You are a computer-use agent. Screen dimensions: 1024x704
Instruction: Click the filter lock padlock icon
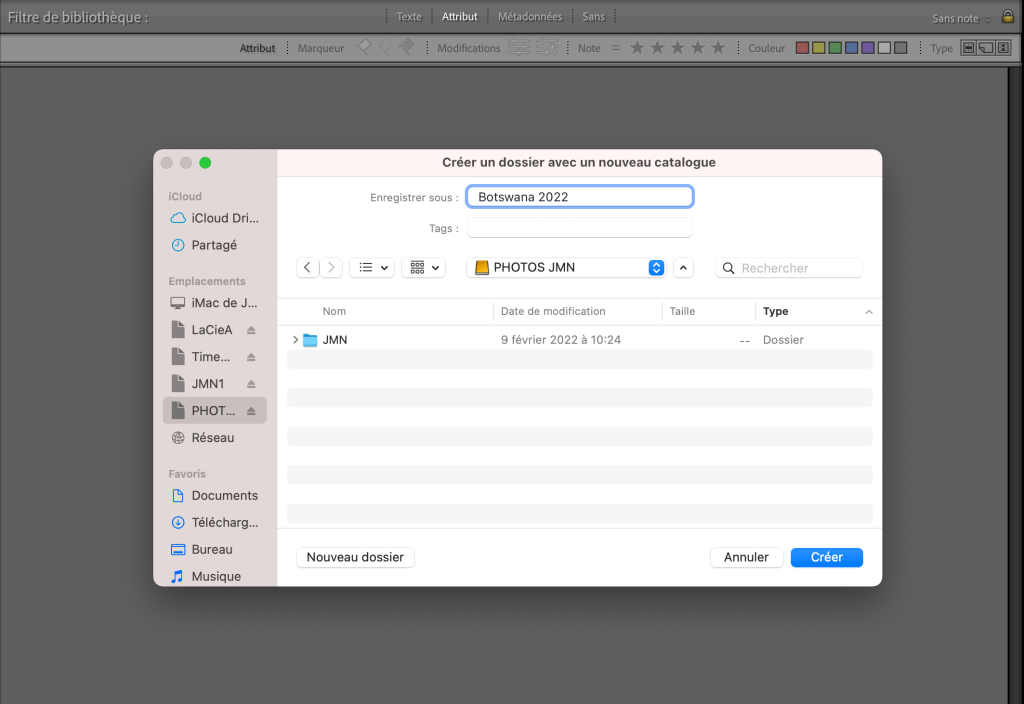pyautogui.click(x=1007, y=17)
